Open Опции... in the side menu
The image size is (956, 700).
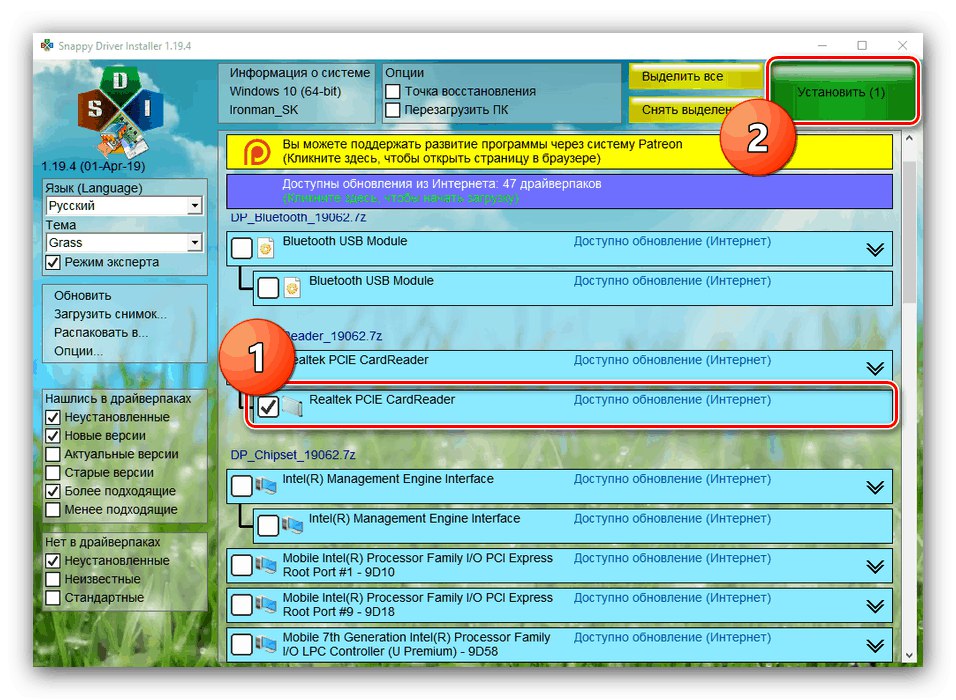[78, 351]
